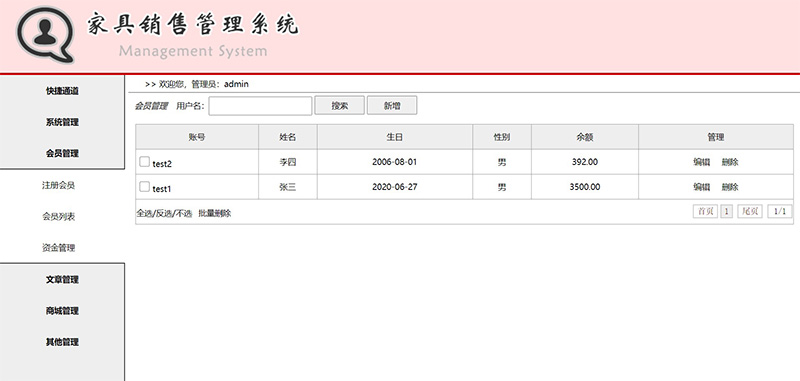Edit member test2 via 编辑 link
This screenshot has height=381, width=800.
702,162
